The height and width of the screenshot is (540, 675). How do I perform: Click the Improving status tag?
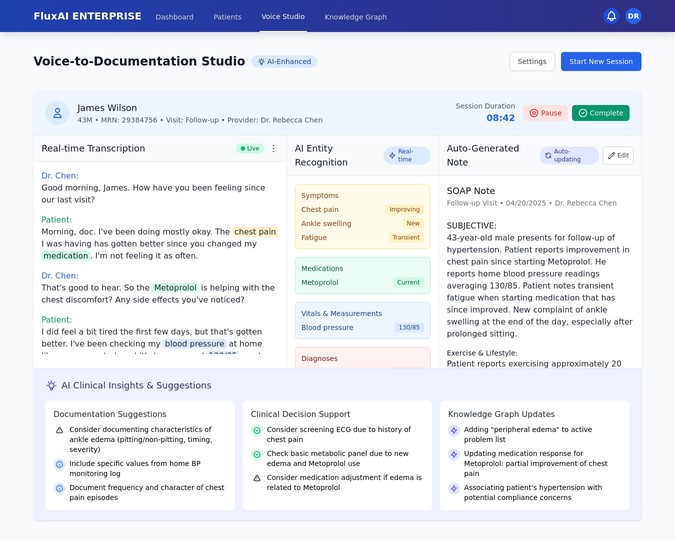pos(404,209)
